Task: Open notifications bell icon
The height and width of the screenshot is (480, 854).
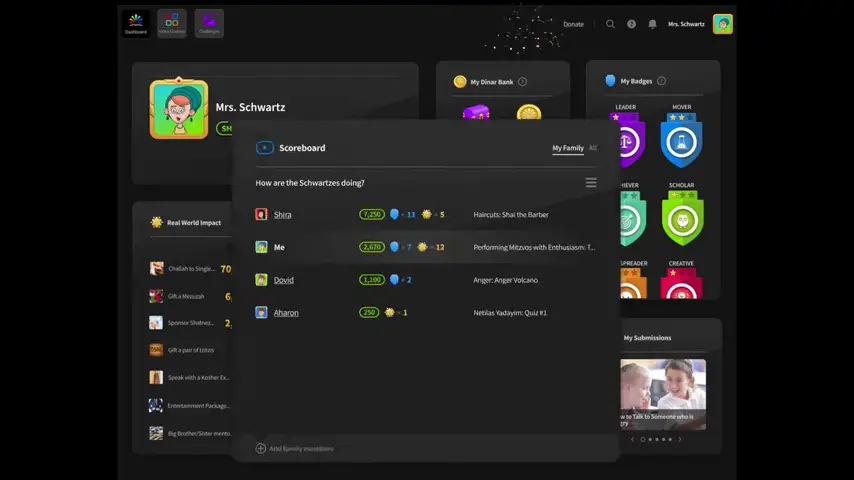Action: (x=652, y=24)
